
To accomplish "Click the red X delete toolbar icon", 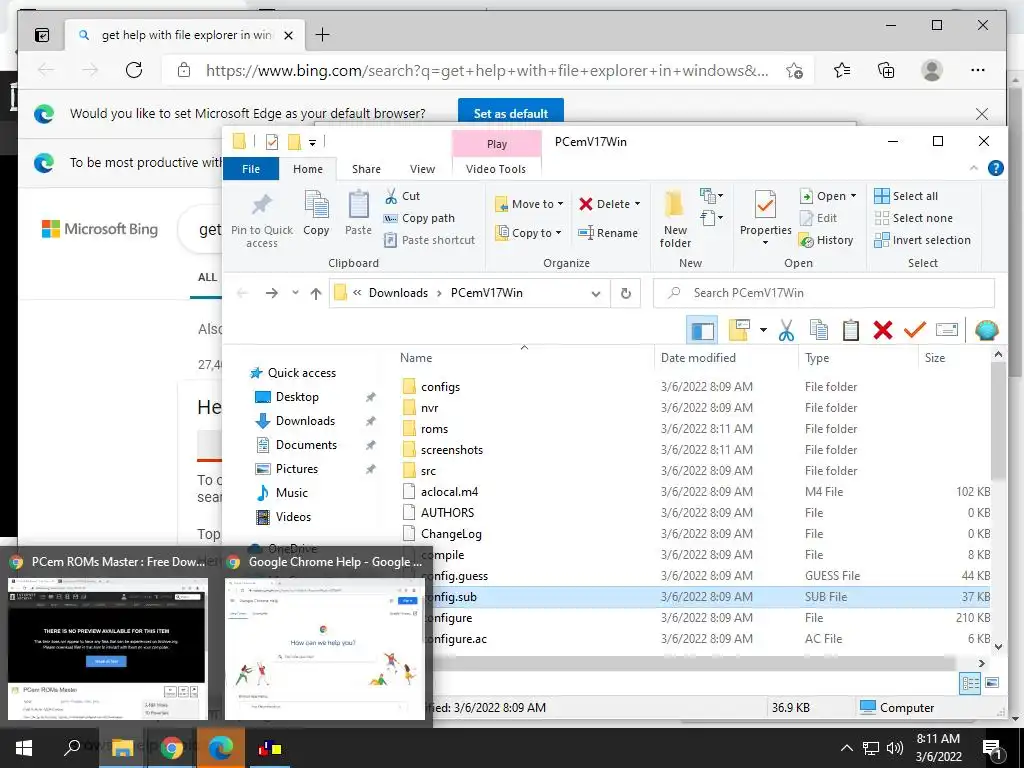I will pyautogui.click(x=882, y=330).
